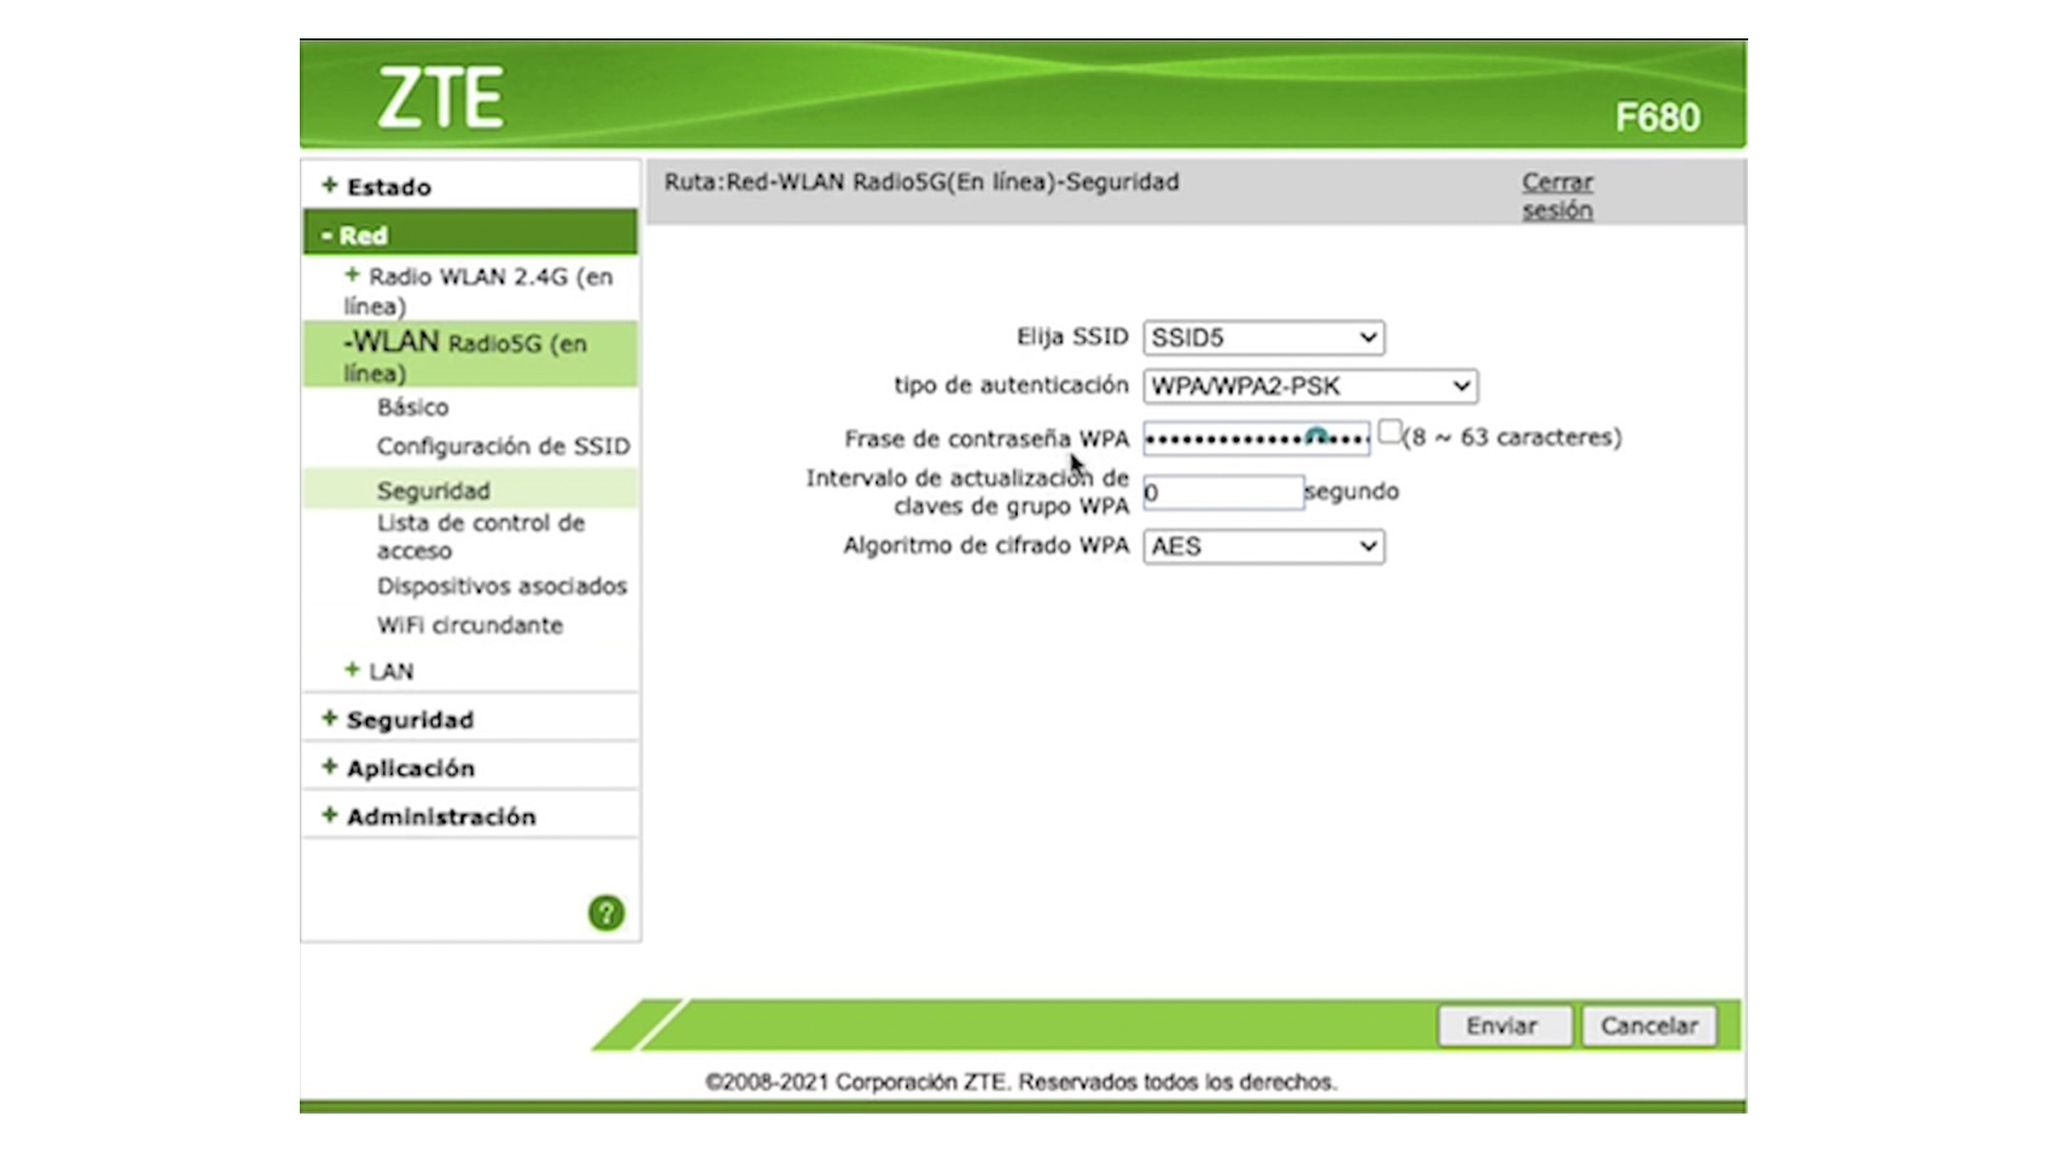Open the tipo de autenticación dropdown

pos(1310,386)
